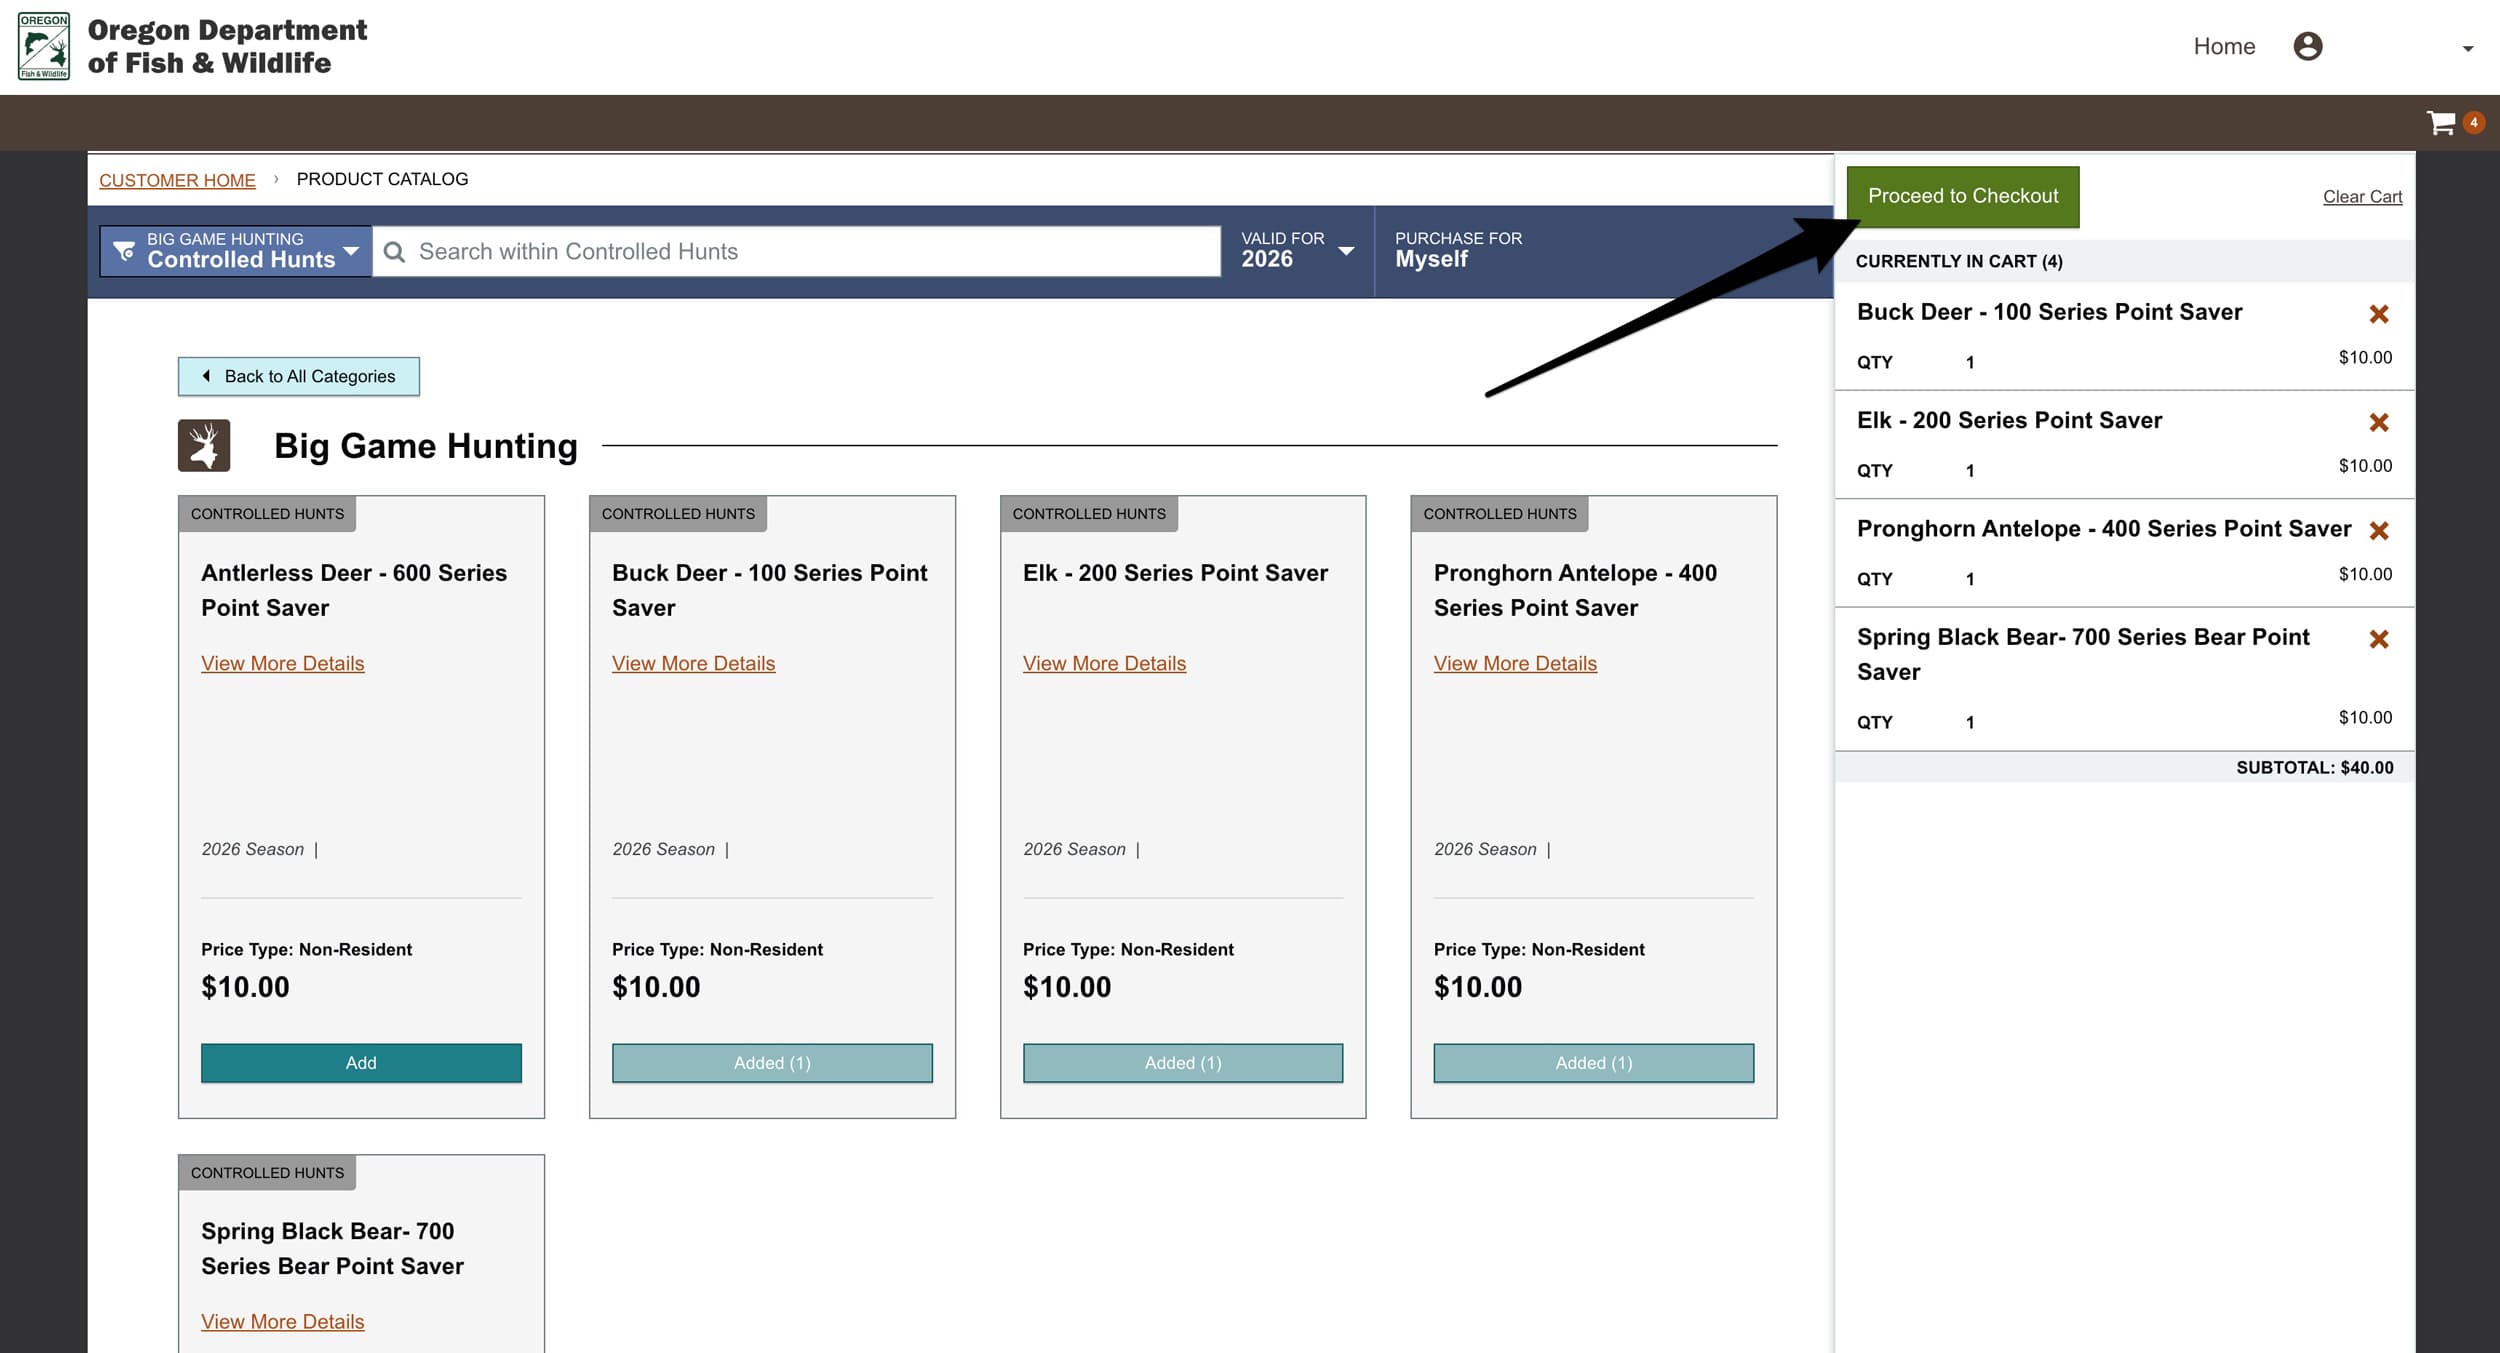2500x1353 pixels.
Task: Remove Elk 200 Series Point Saver from cart
Action: pyautogui.click(x=2379, y=422)
